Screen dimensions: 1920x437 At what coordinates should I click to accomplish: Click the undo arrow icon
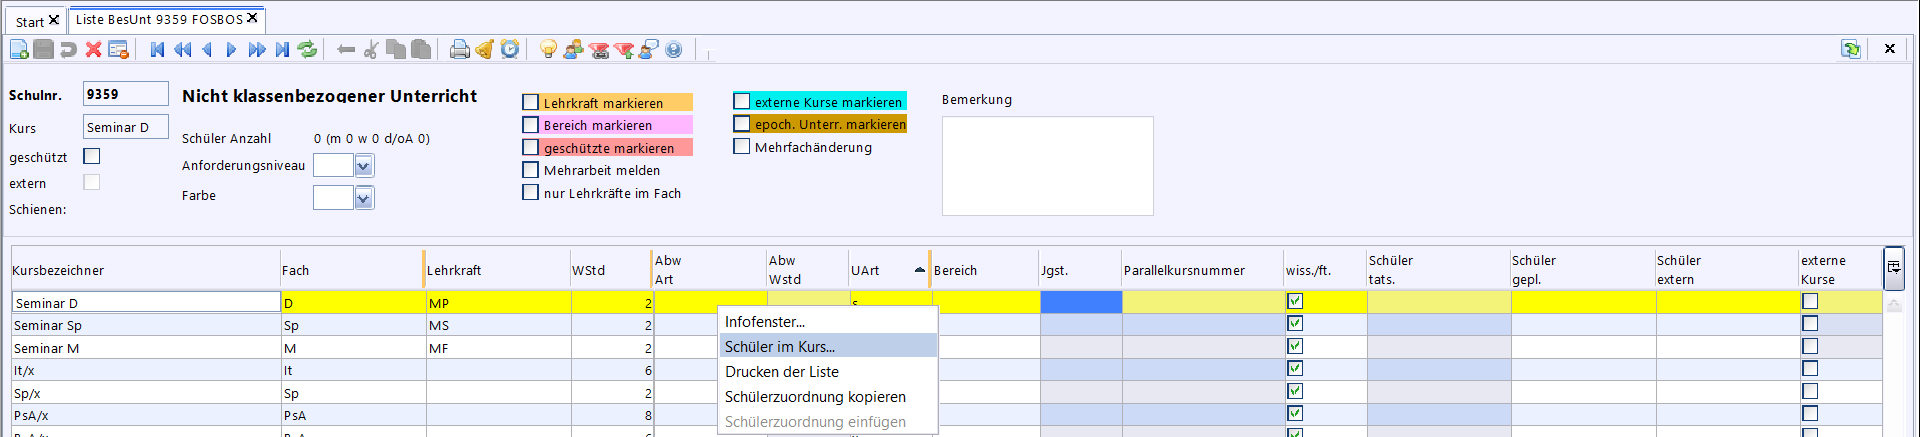click(x=68, y=49)
